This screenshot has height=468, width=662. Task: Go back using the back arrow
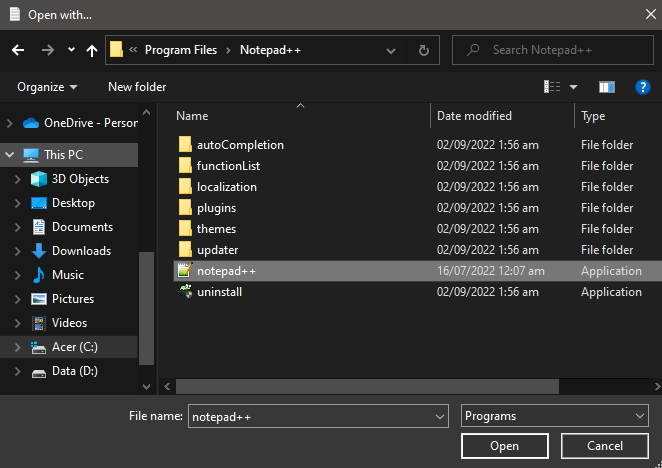tap(18, 50)
